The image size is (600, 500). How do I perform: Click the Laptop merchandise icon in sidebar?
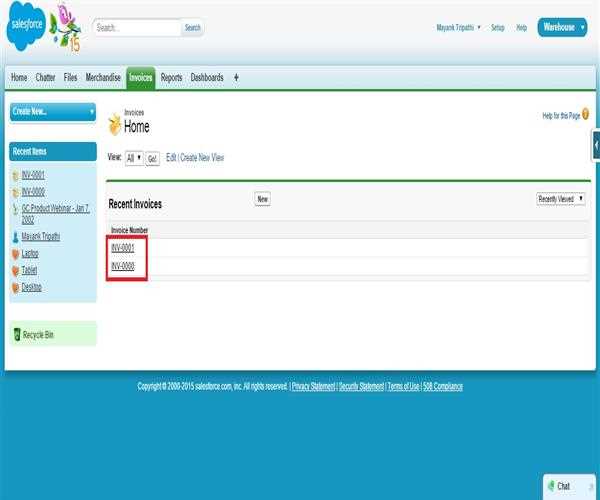(15, 254)
